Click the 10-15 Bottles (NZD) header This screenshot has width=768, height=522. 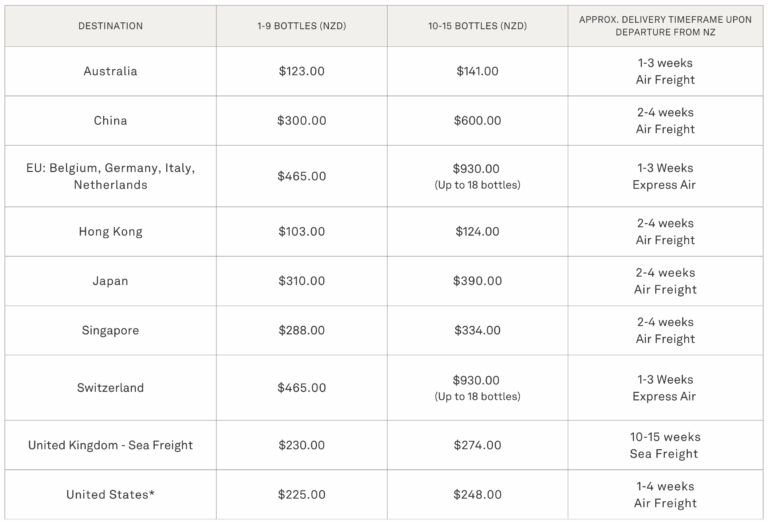click(477, 26)
